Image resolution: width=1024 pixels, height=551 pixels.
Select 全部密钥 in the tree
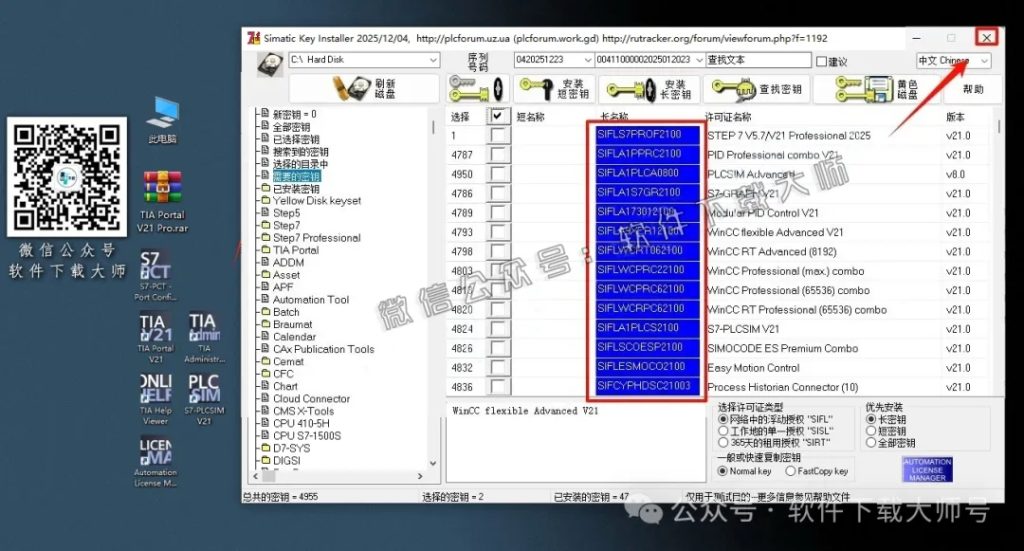click(291, 127)
